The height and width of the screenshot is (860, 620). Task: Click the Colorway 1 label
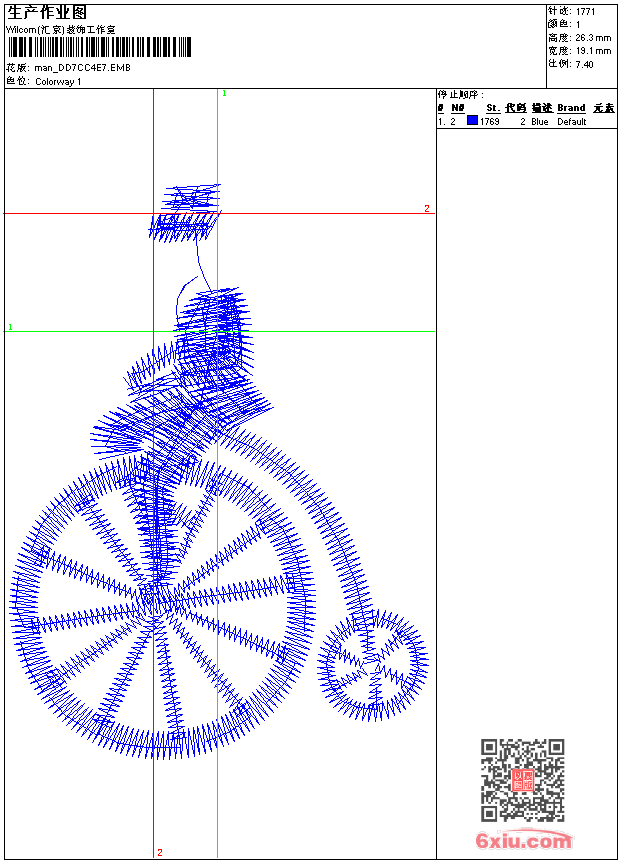point(58,81)
